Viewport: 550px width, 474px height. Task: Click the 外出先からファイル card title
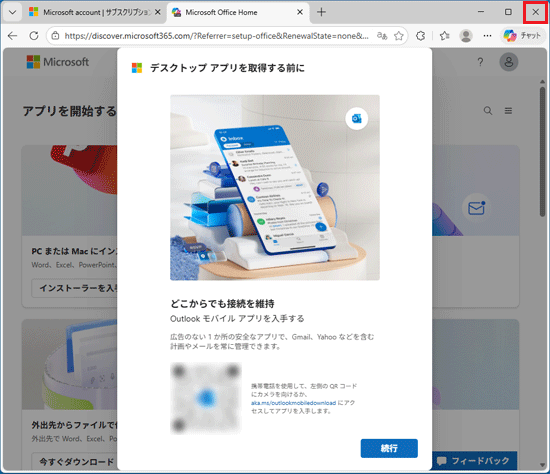tap(74, 425)
